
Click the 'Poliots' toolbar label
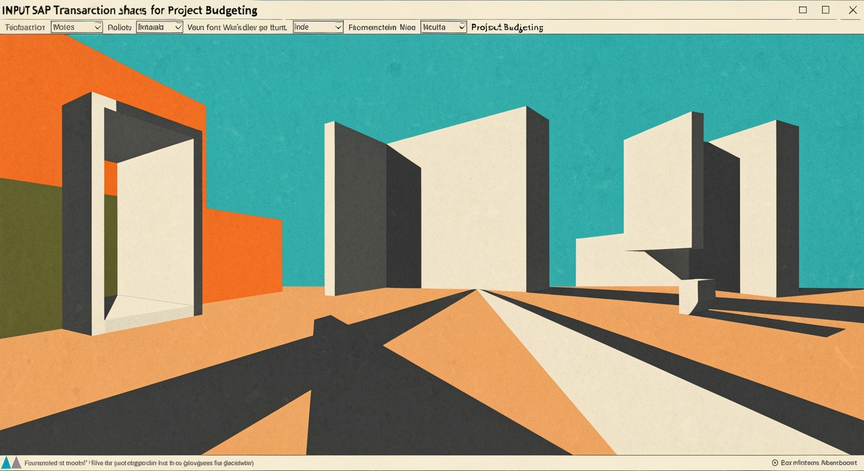tap(120, 27)
